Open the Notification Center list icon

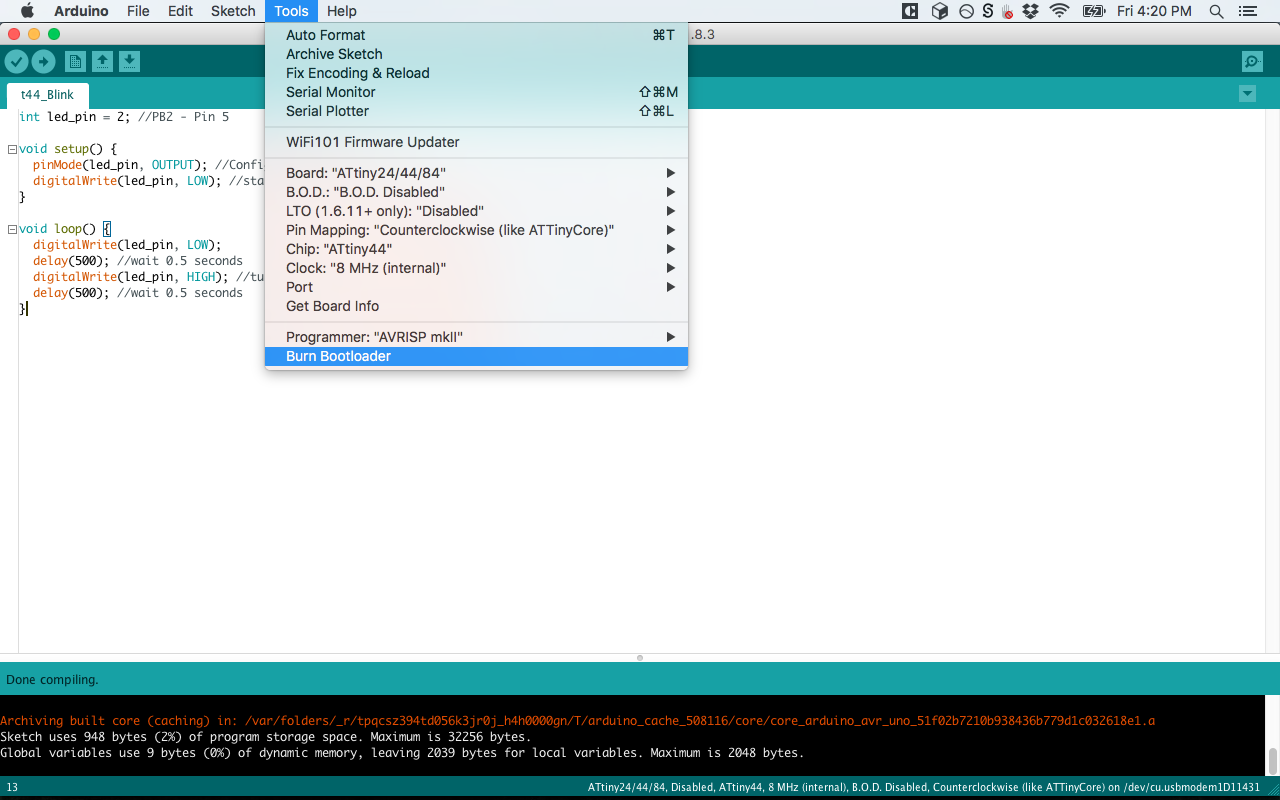(x=1247, y=11)
